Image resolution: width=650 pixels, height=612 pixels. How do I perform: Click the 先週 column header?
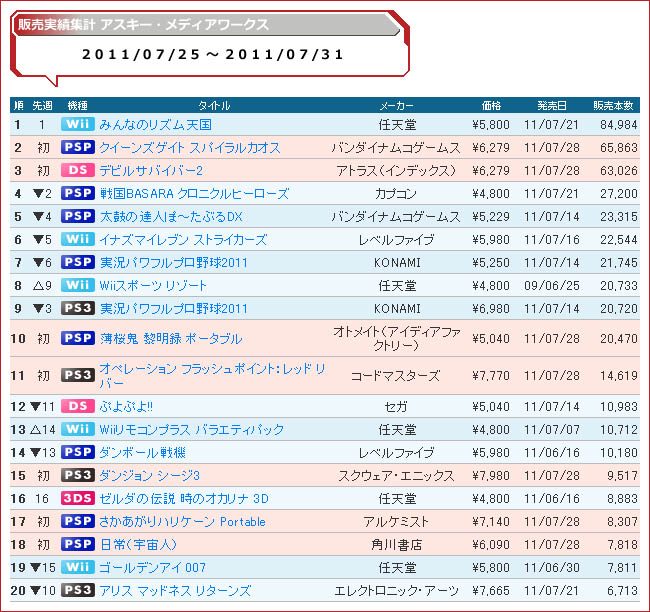[42, 105]
